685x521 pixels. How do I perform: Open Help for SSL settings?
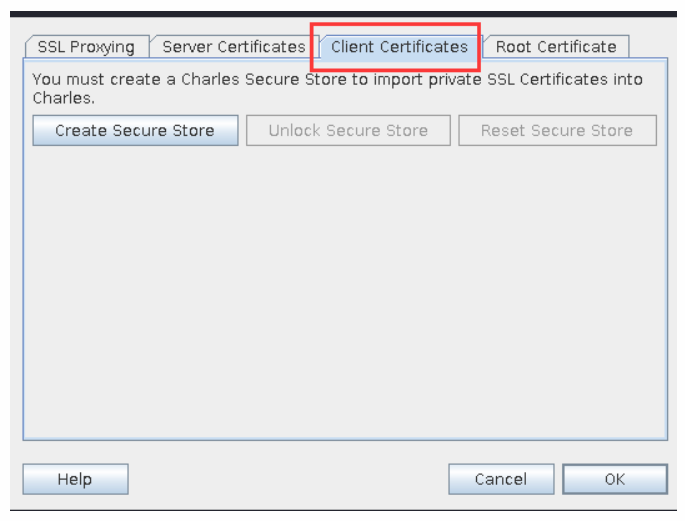75,479
